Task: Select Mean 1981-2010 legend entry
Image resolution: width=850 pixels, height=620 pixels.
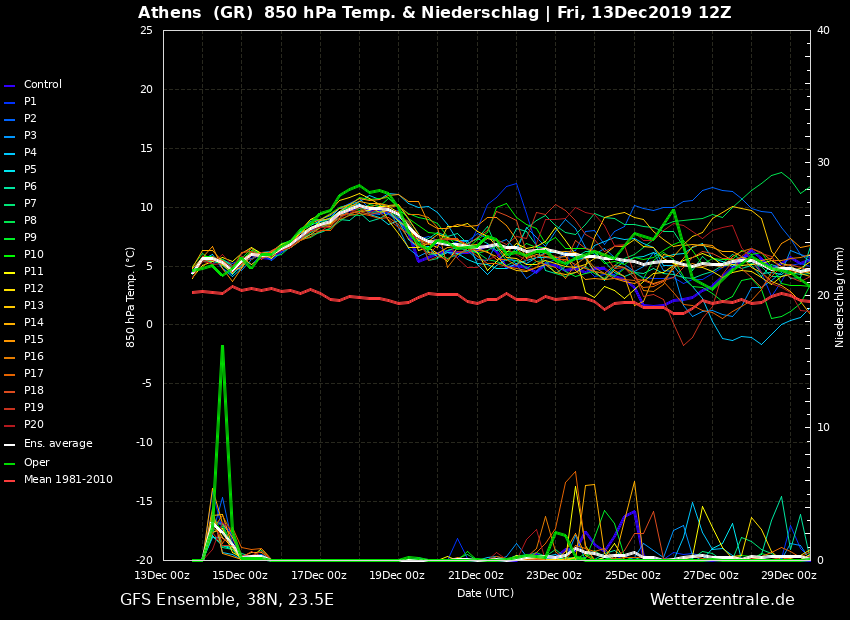Action: click(68, 480)
